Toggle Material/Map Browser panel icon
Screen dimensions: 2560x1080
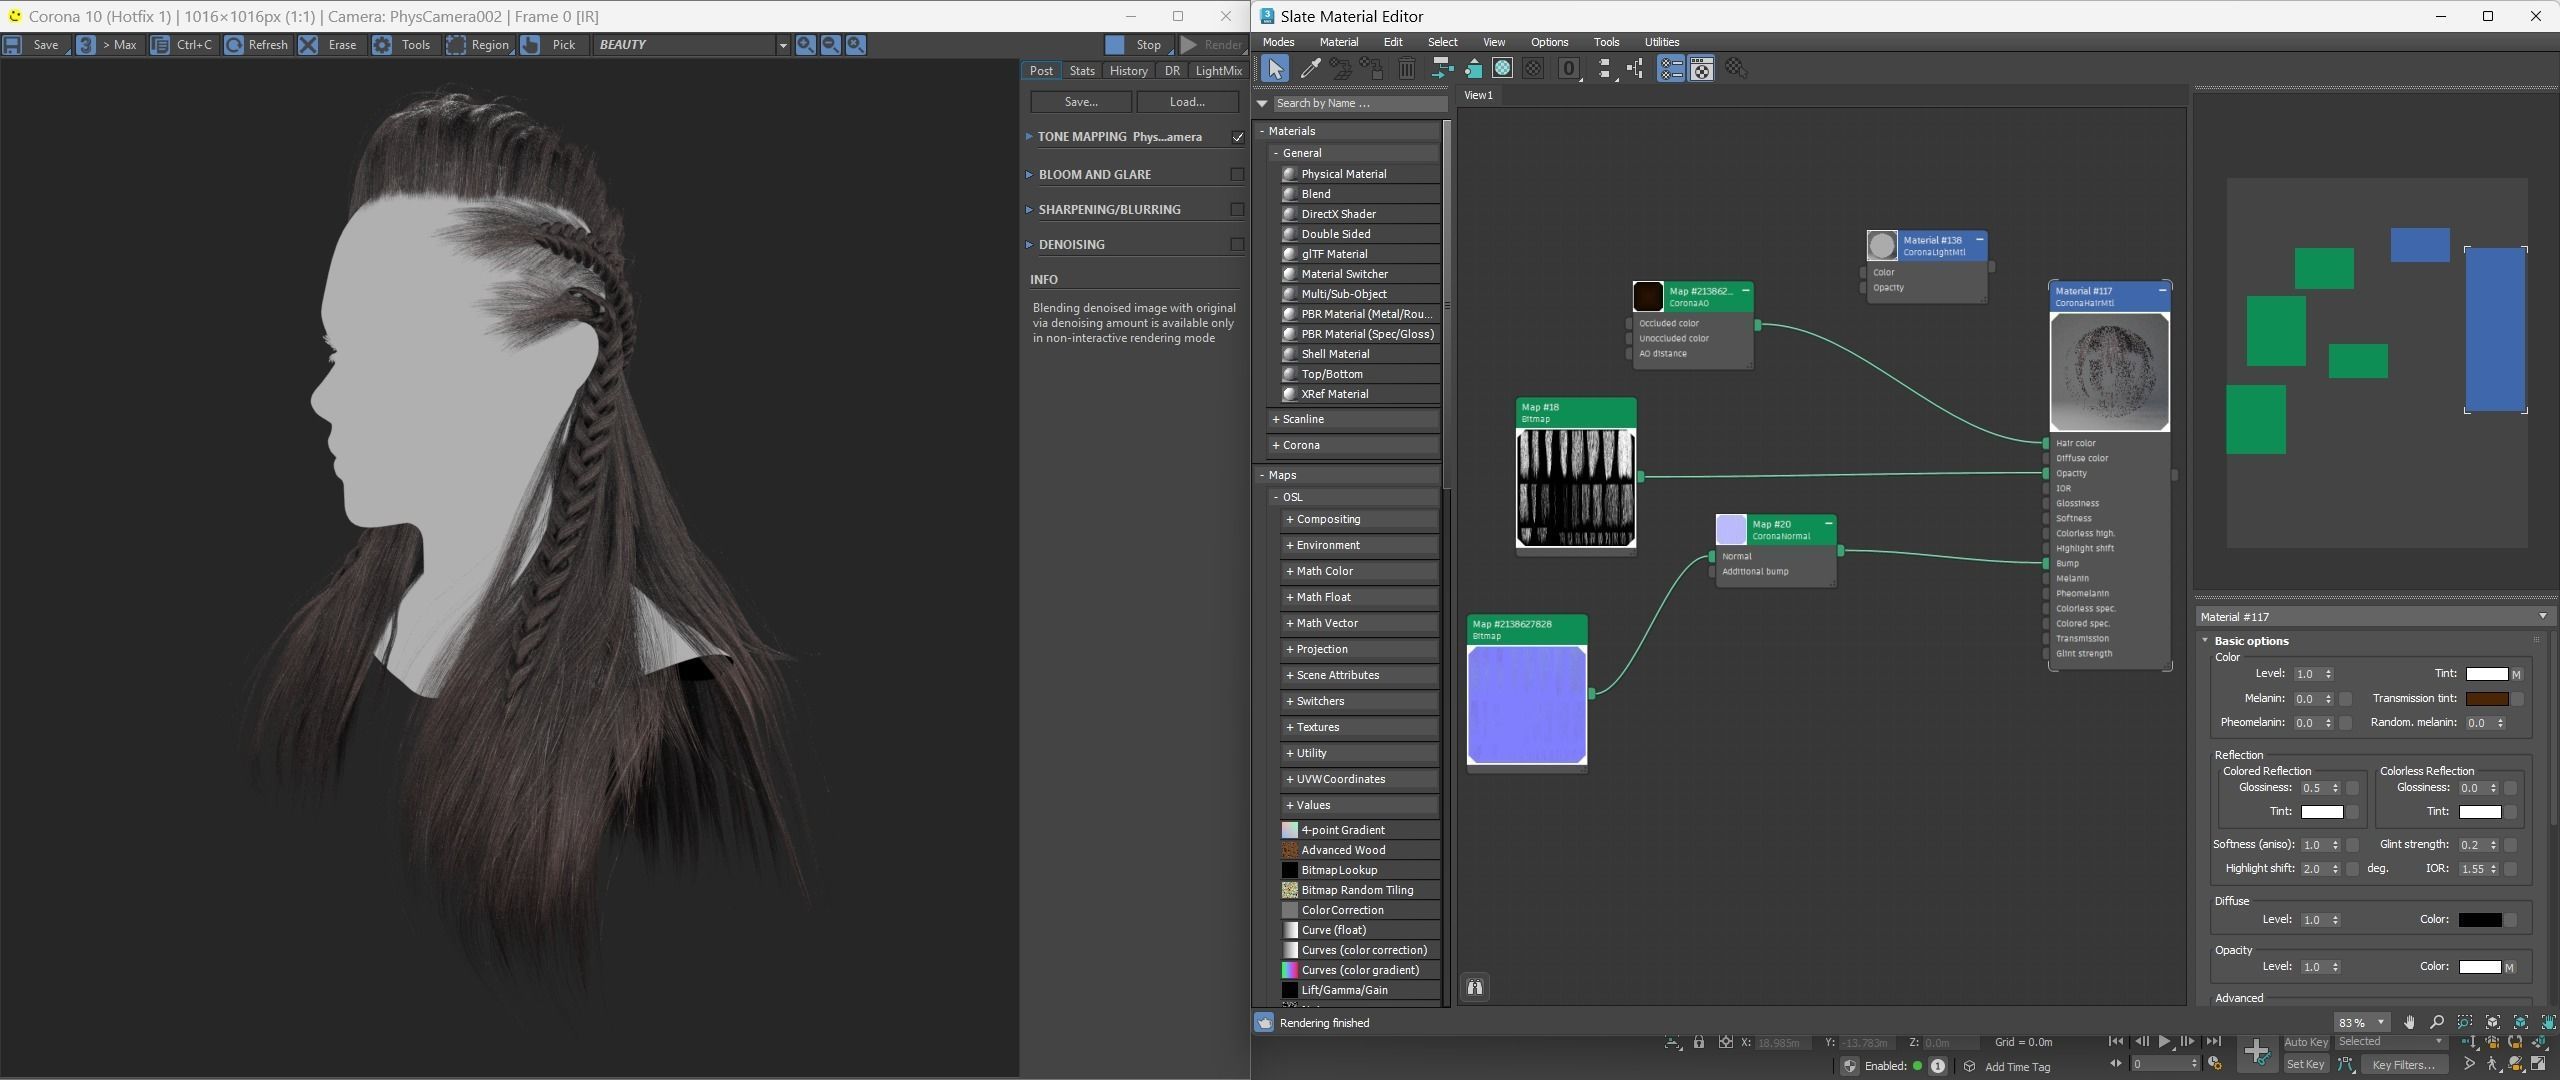coord(1671,68)
